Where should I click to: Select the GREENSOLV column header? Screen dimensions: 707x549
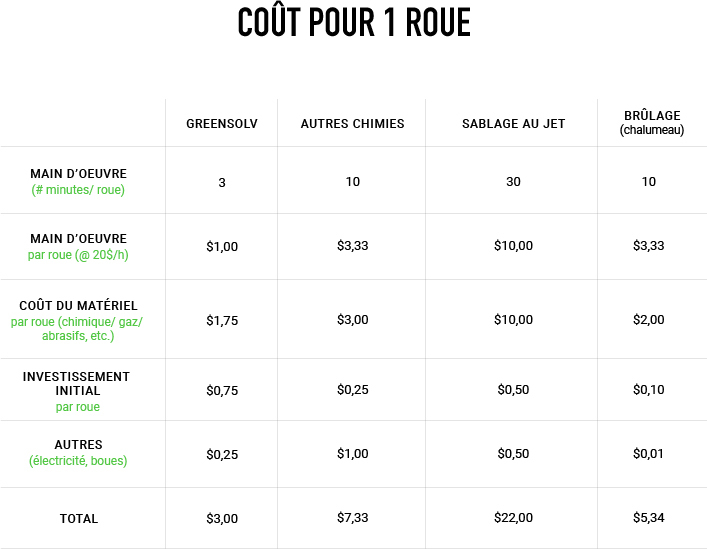point(221,124)
